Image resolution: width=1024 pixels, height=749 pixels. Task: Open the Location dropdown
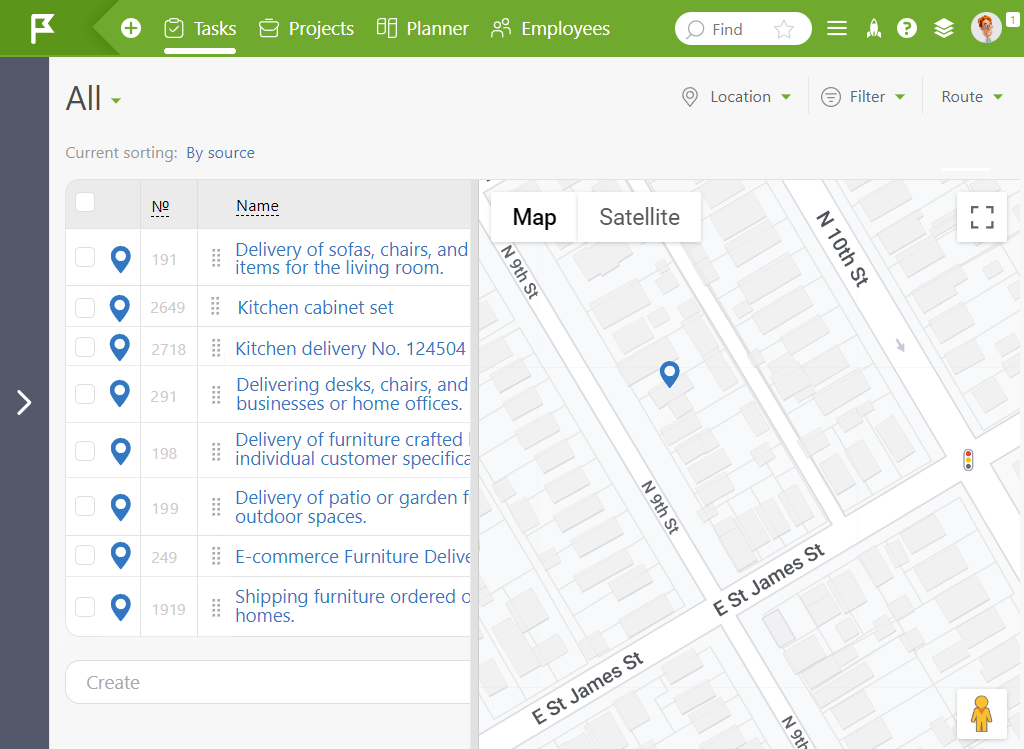tap(736, 97)
